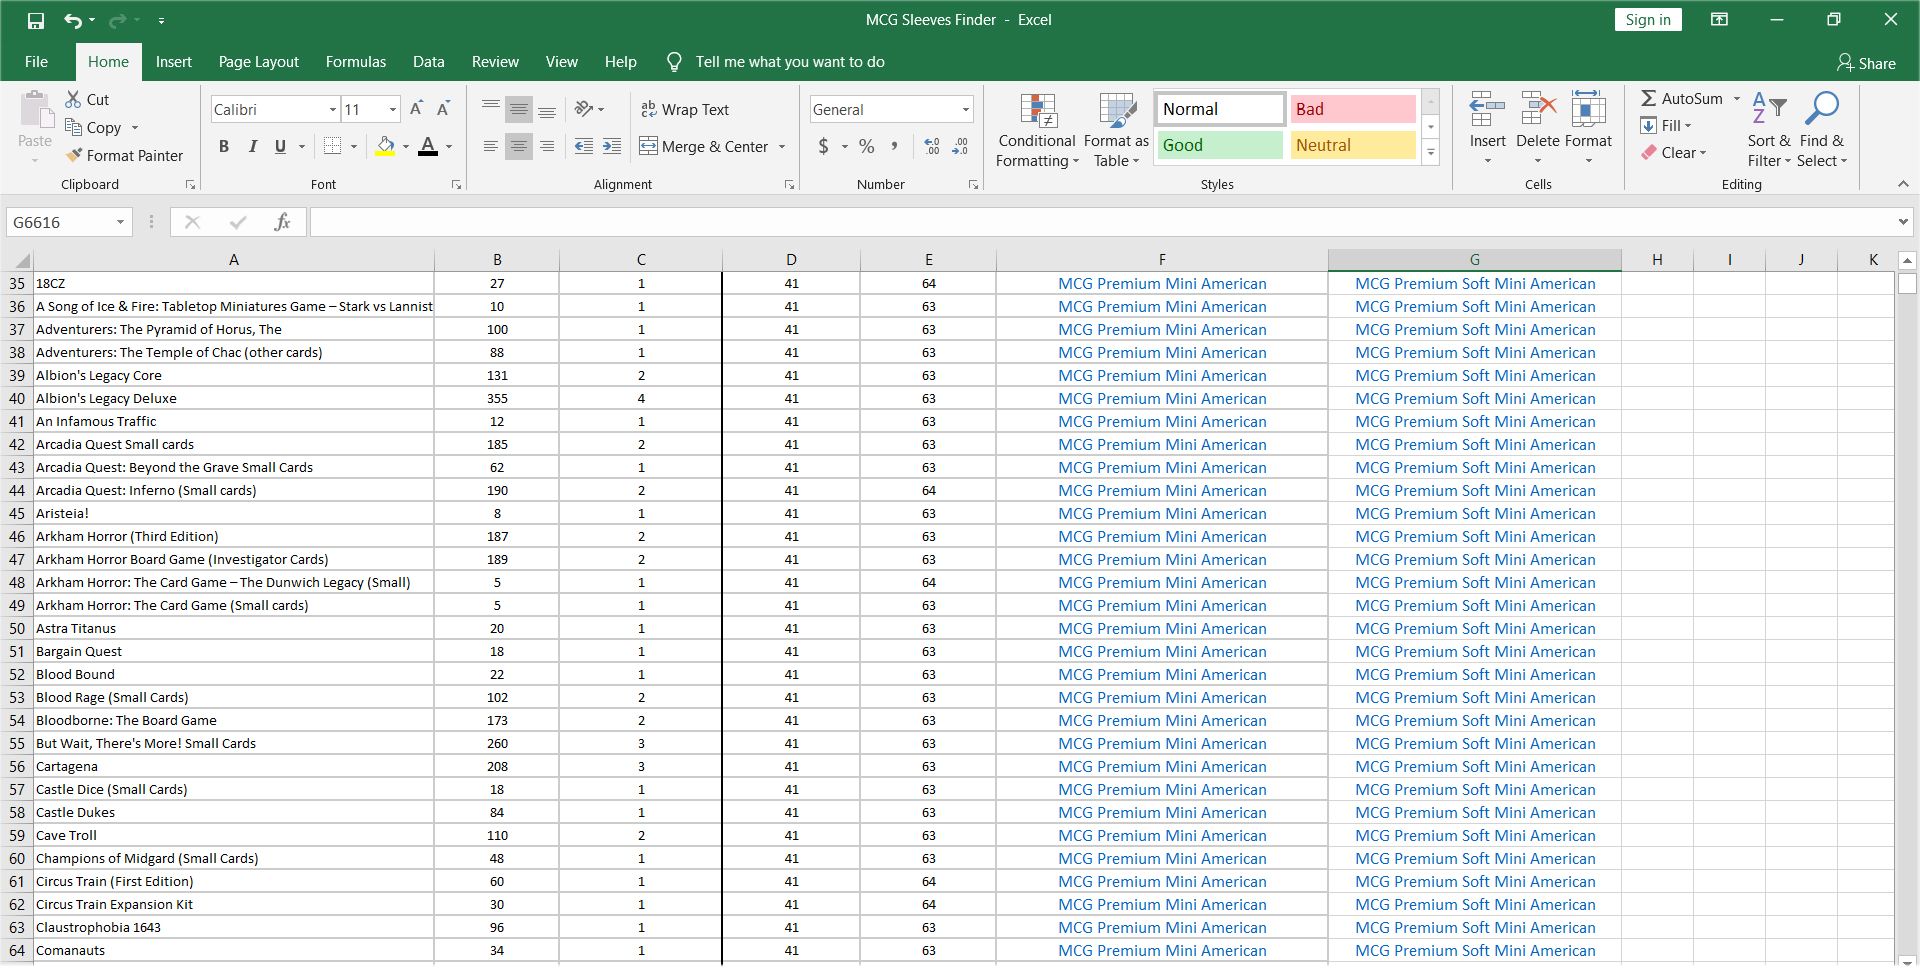
Task: Switch to the Review tab
Action: point(495,61)
